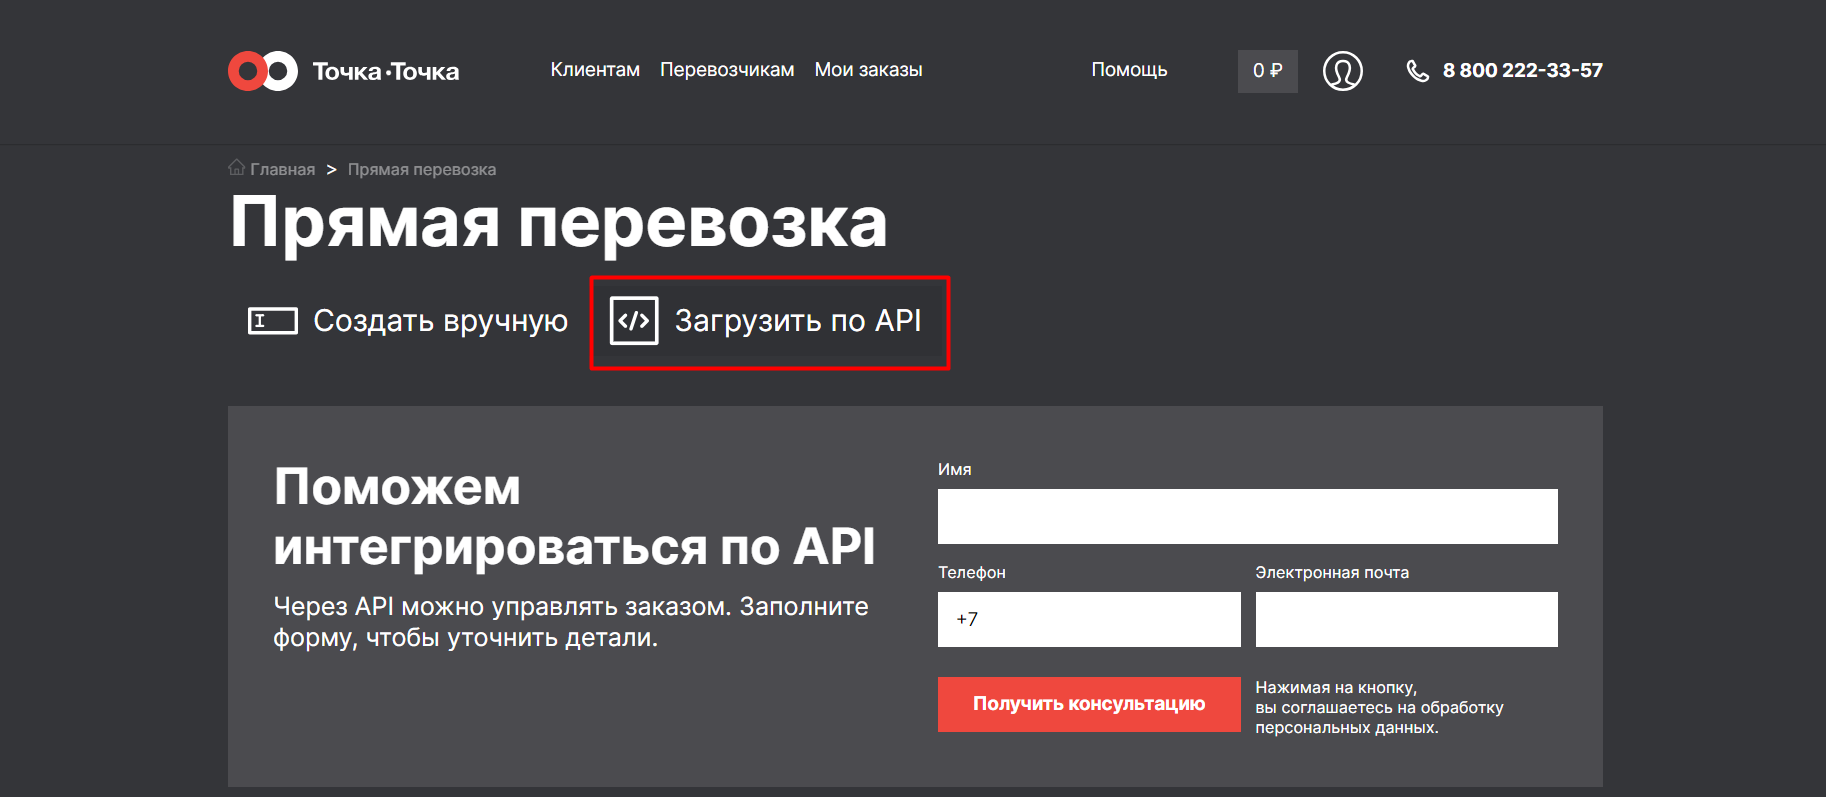Submit with Получить консультацию button
This screenshot has height=797, width=1826.
click(1089, 704)
